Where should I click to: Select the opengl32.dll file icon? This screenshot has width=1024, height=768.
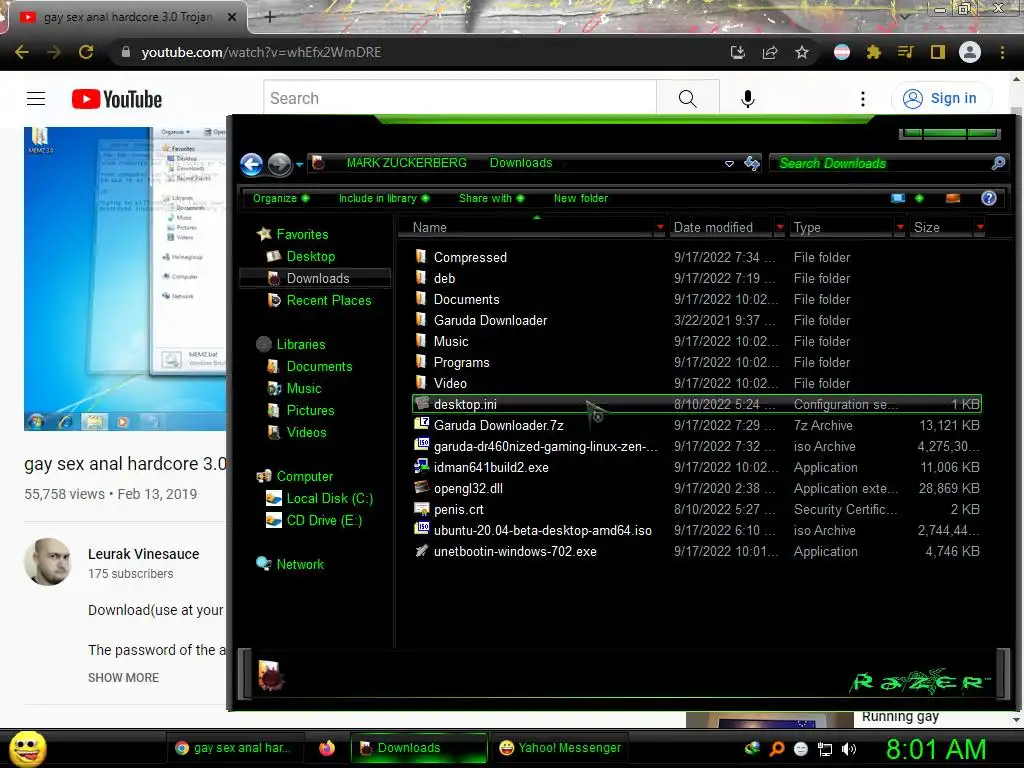pyautogui.click(x=422, y=488)
